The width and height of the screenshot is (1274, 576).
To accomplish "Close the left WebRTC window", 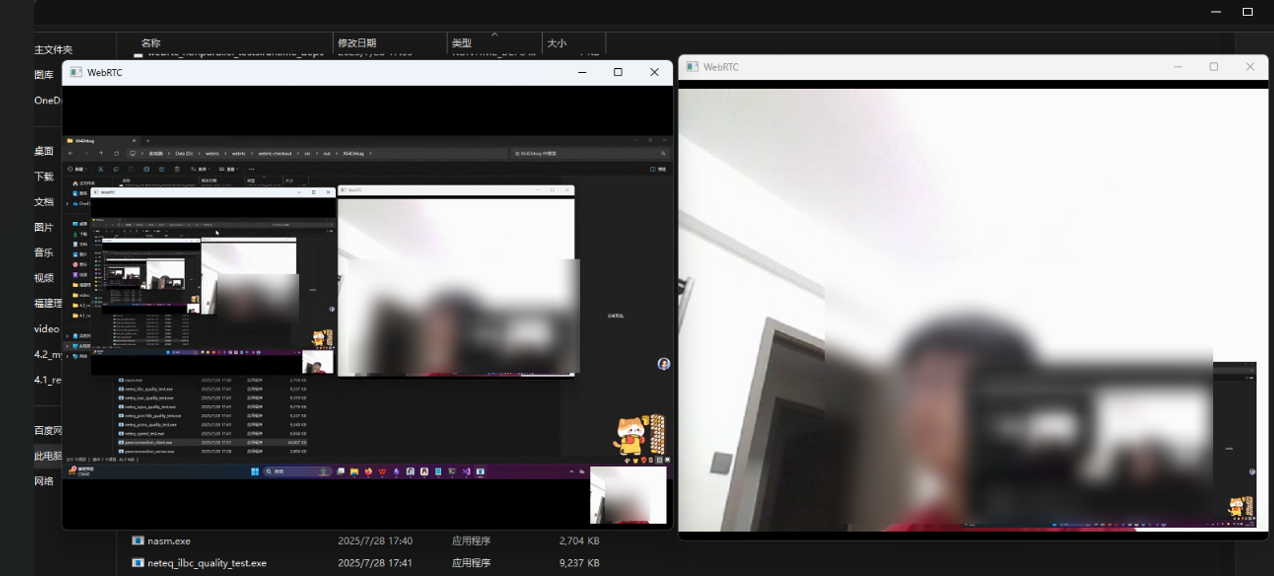I will 654,72.
